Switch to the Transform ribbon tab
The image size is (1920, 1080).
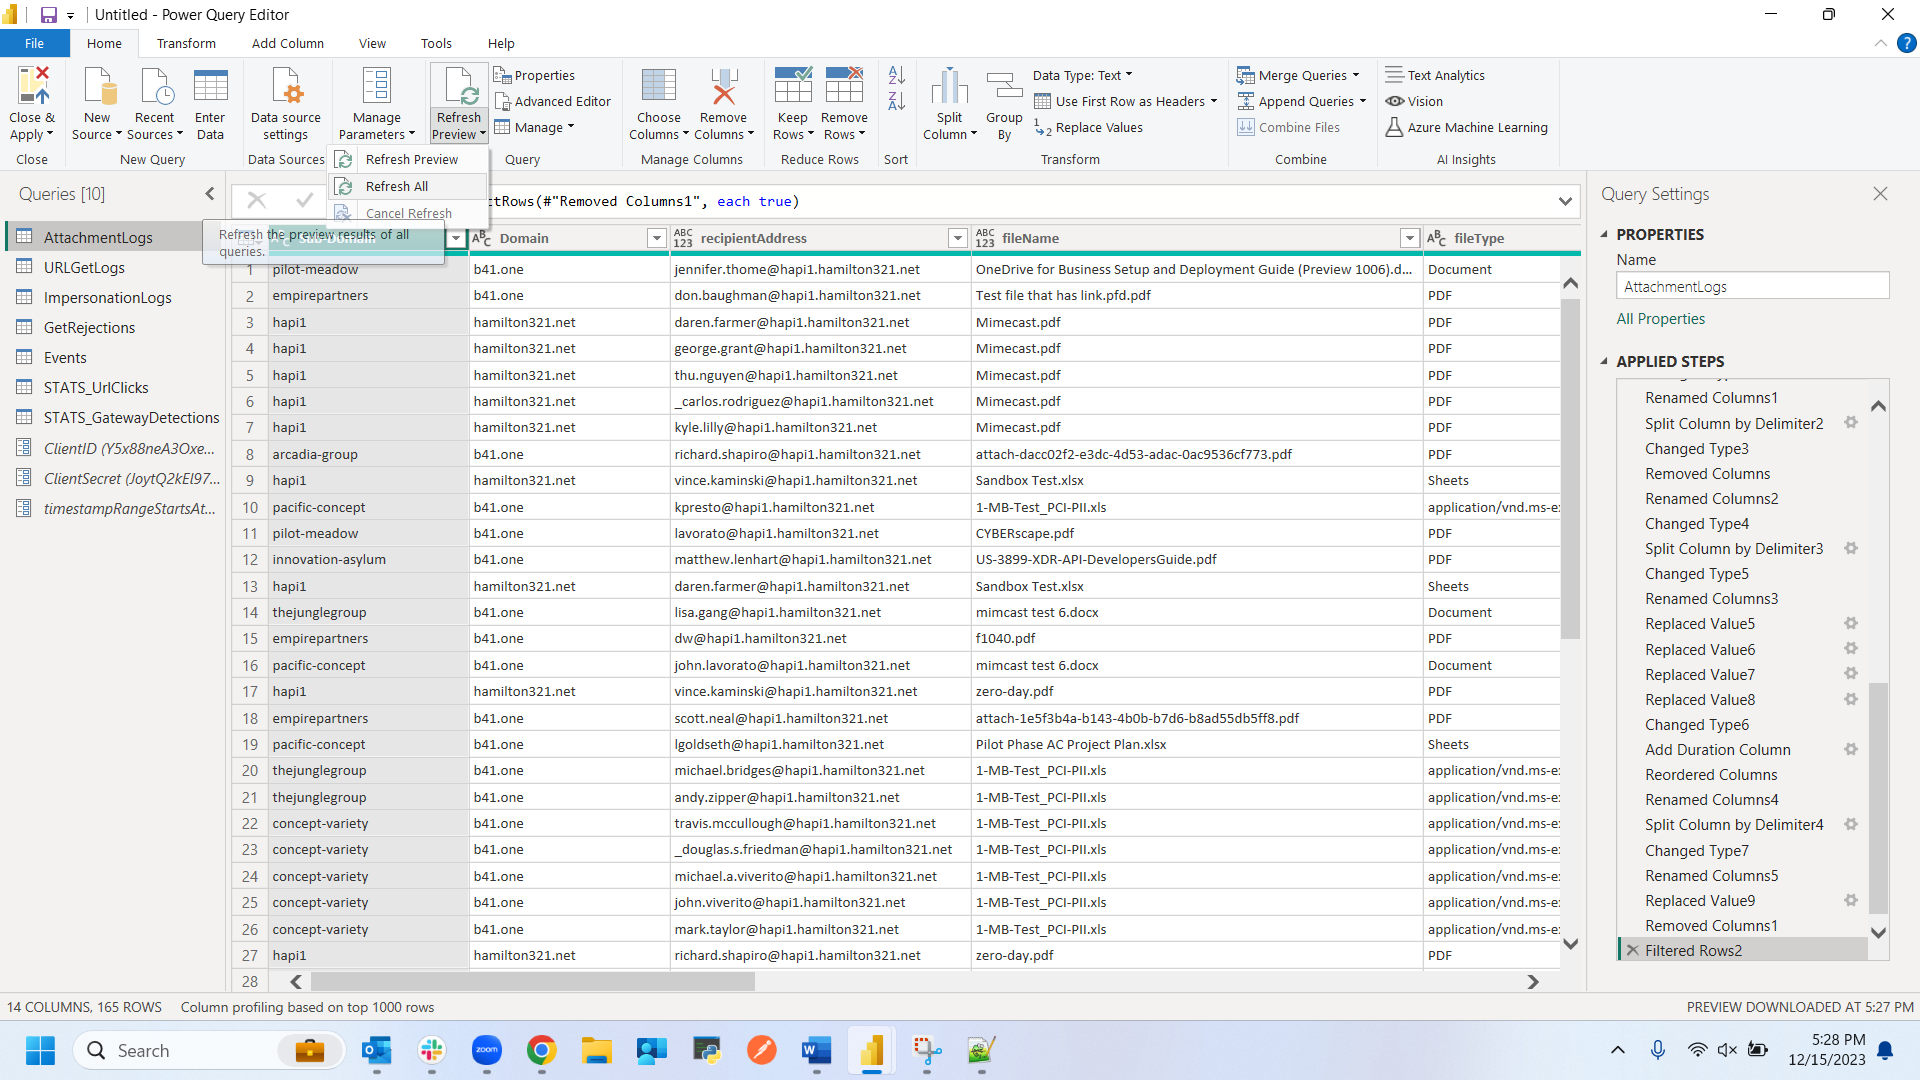[x=186, y=43]
